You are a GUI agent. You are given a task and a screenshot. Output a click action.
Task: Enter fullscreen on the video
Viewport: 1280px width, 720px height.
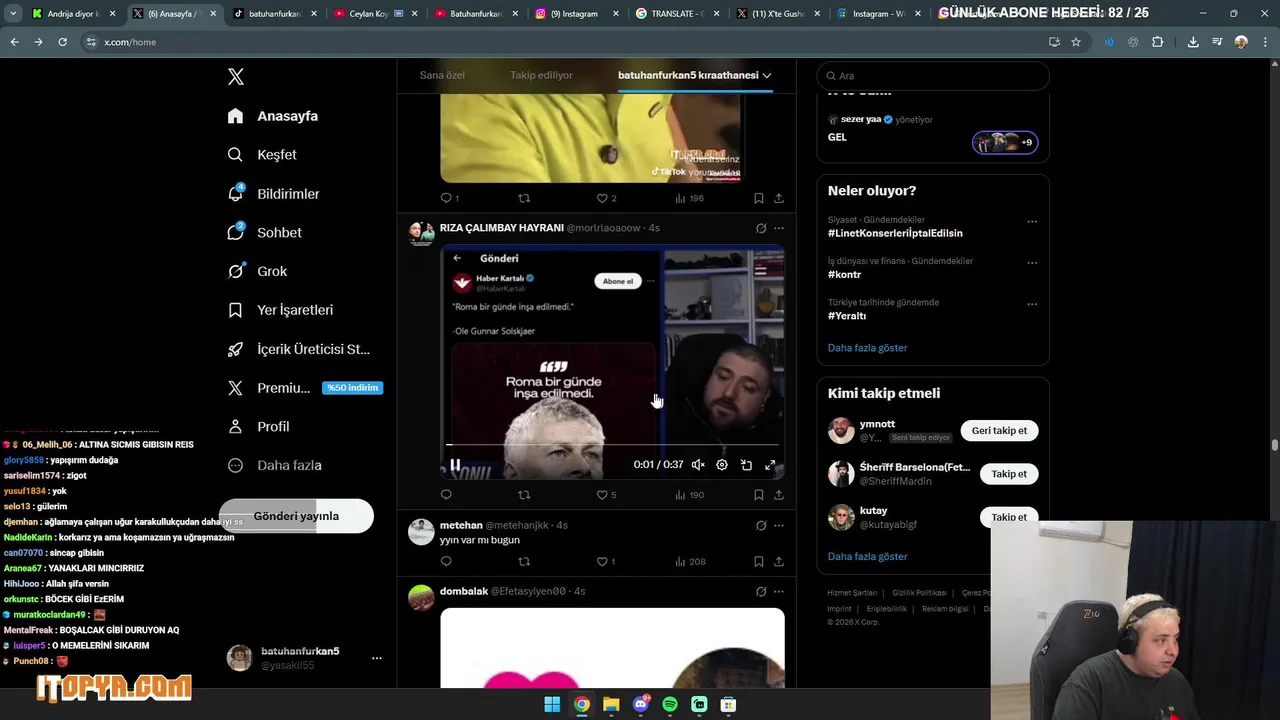(x=770, y=465)
